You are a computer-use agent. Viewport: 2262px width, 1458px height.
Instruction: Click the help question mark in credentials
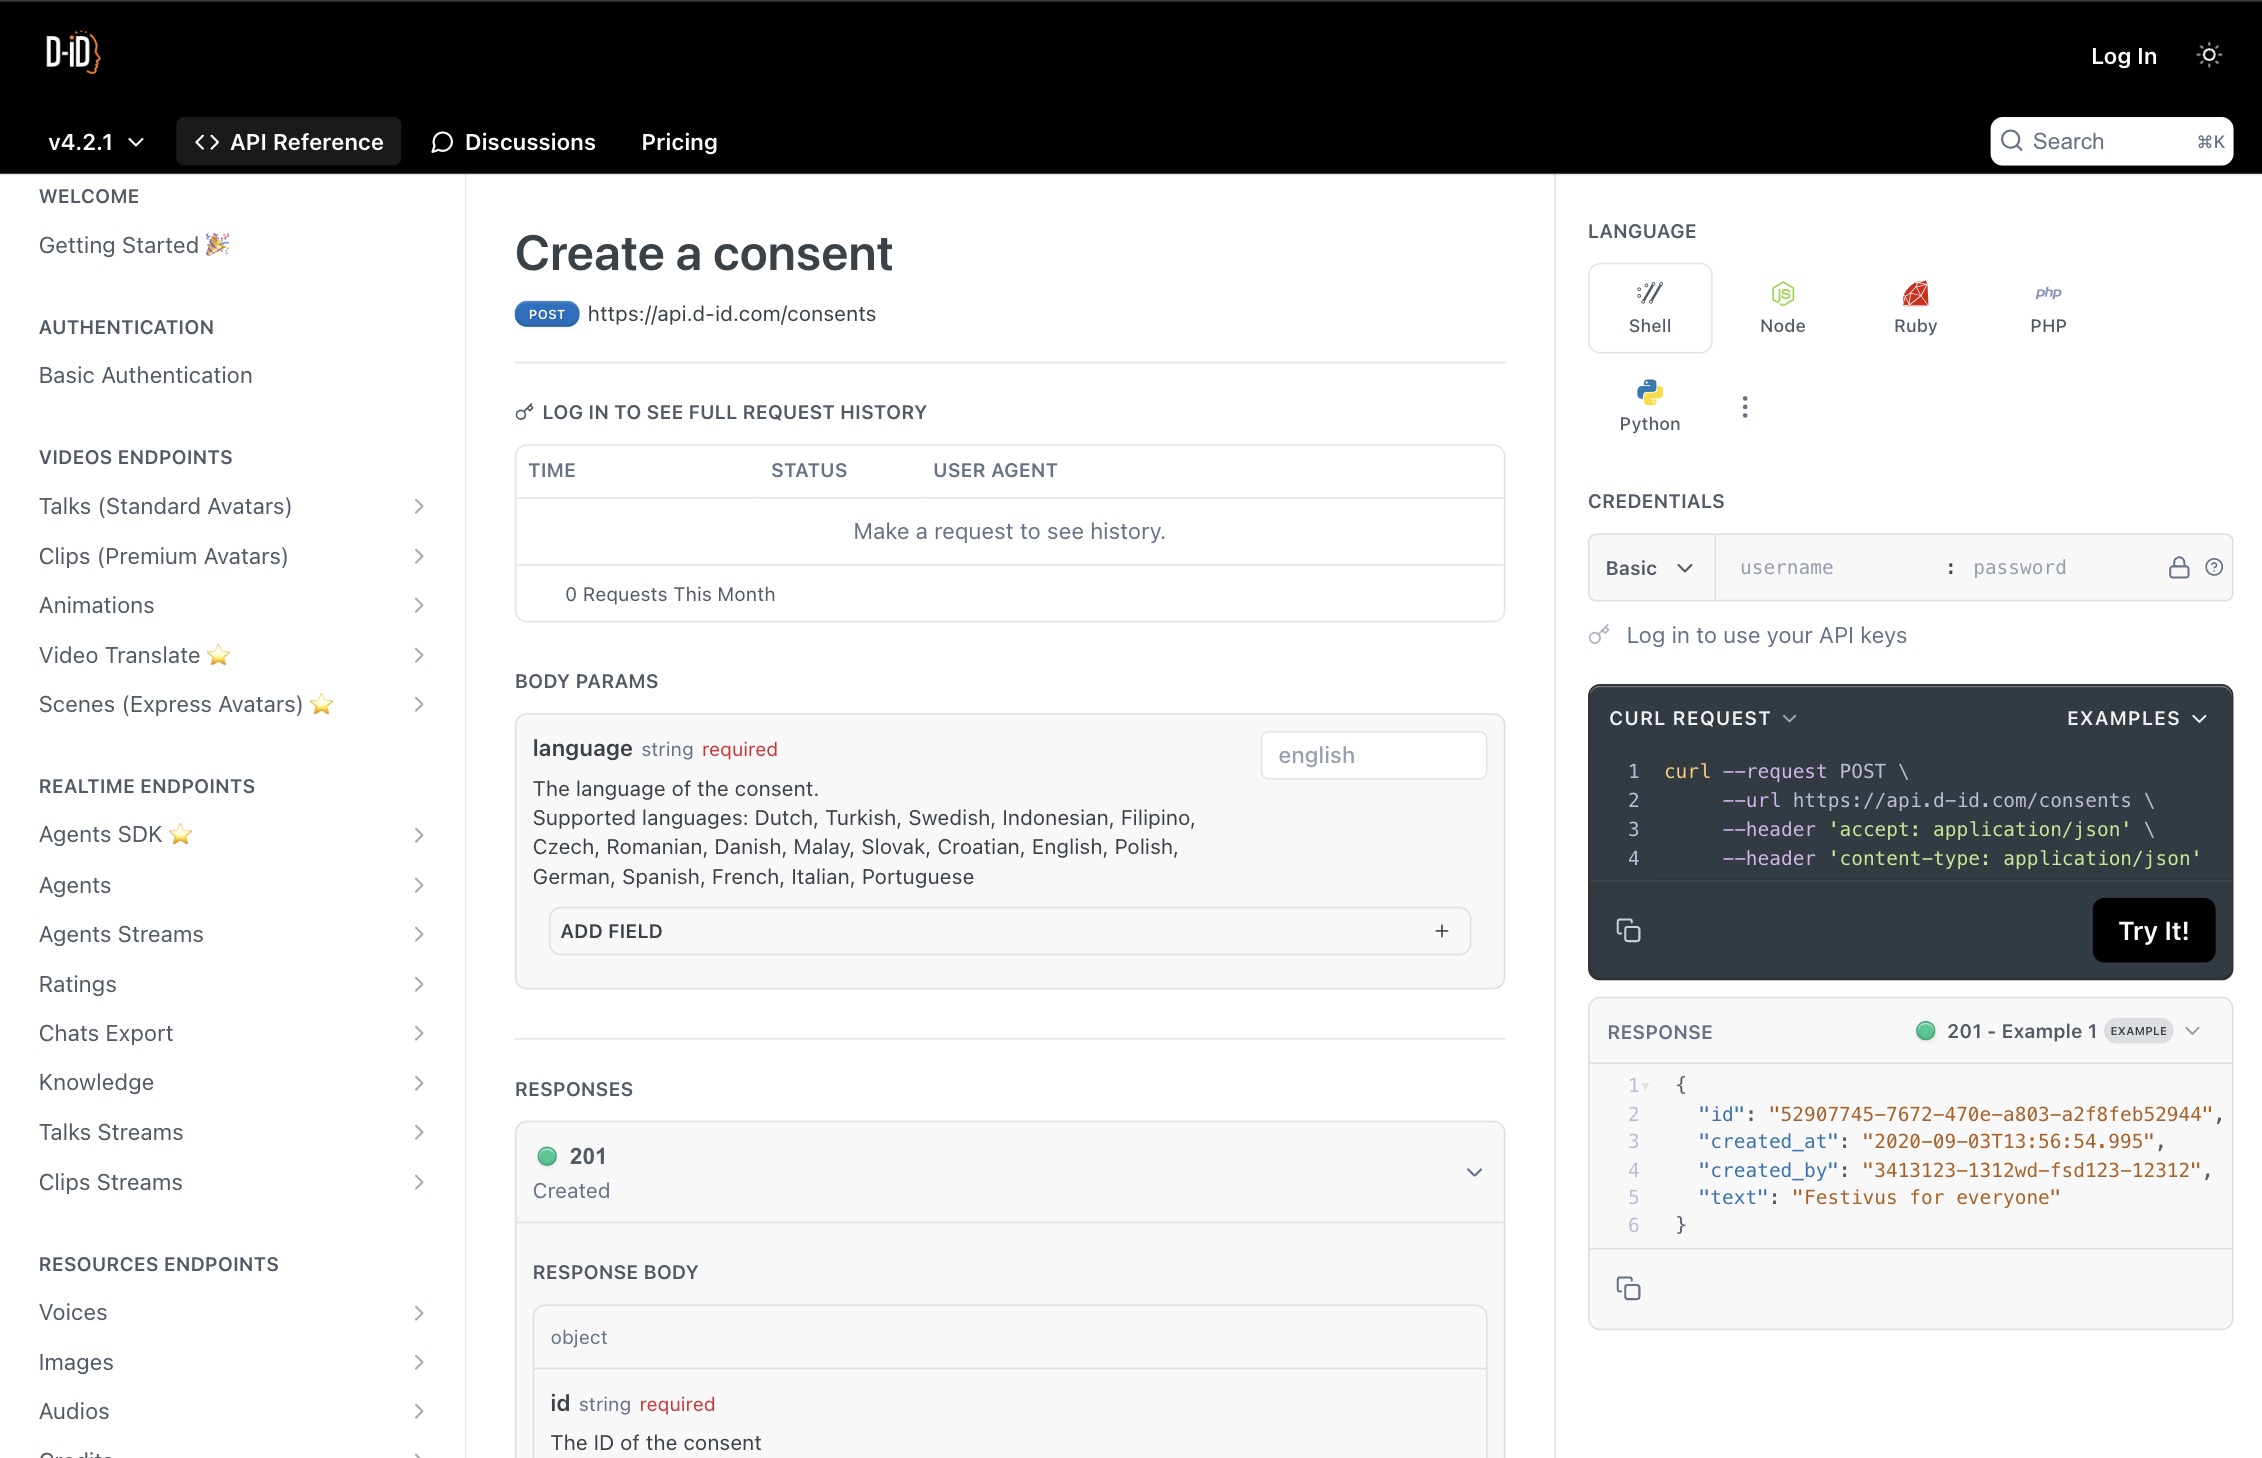coord(2214,567)
